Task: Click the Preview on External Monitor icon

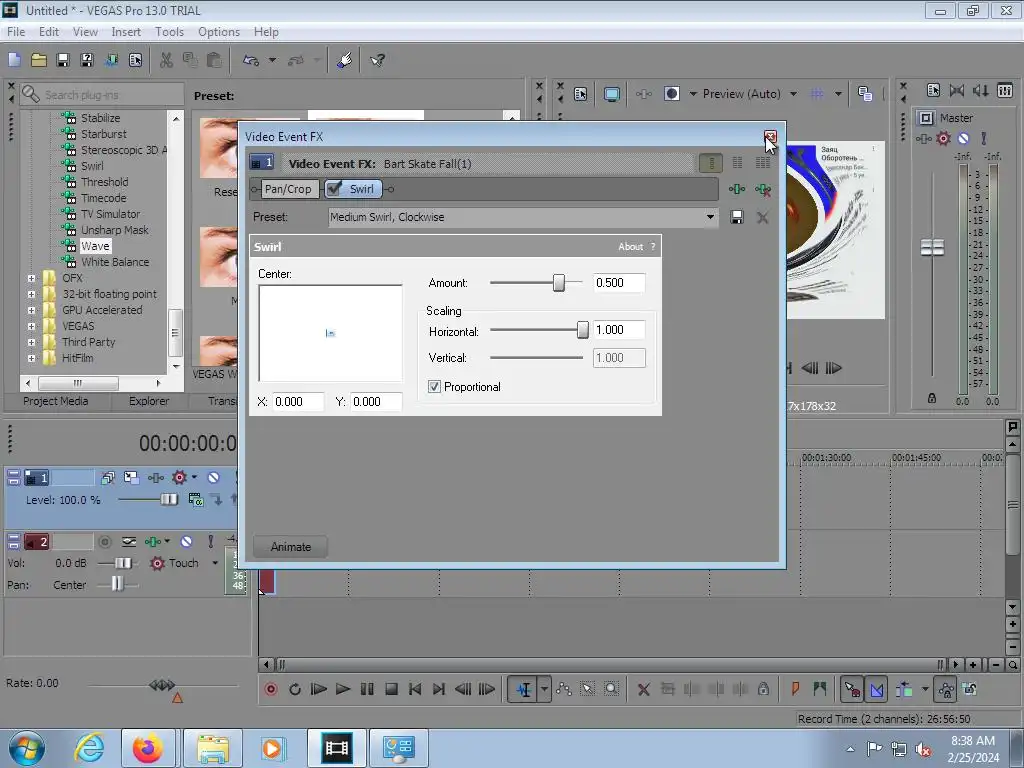Action: 612,94
